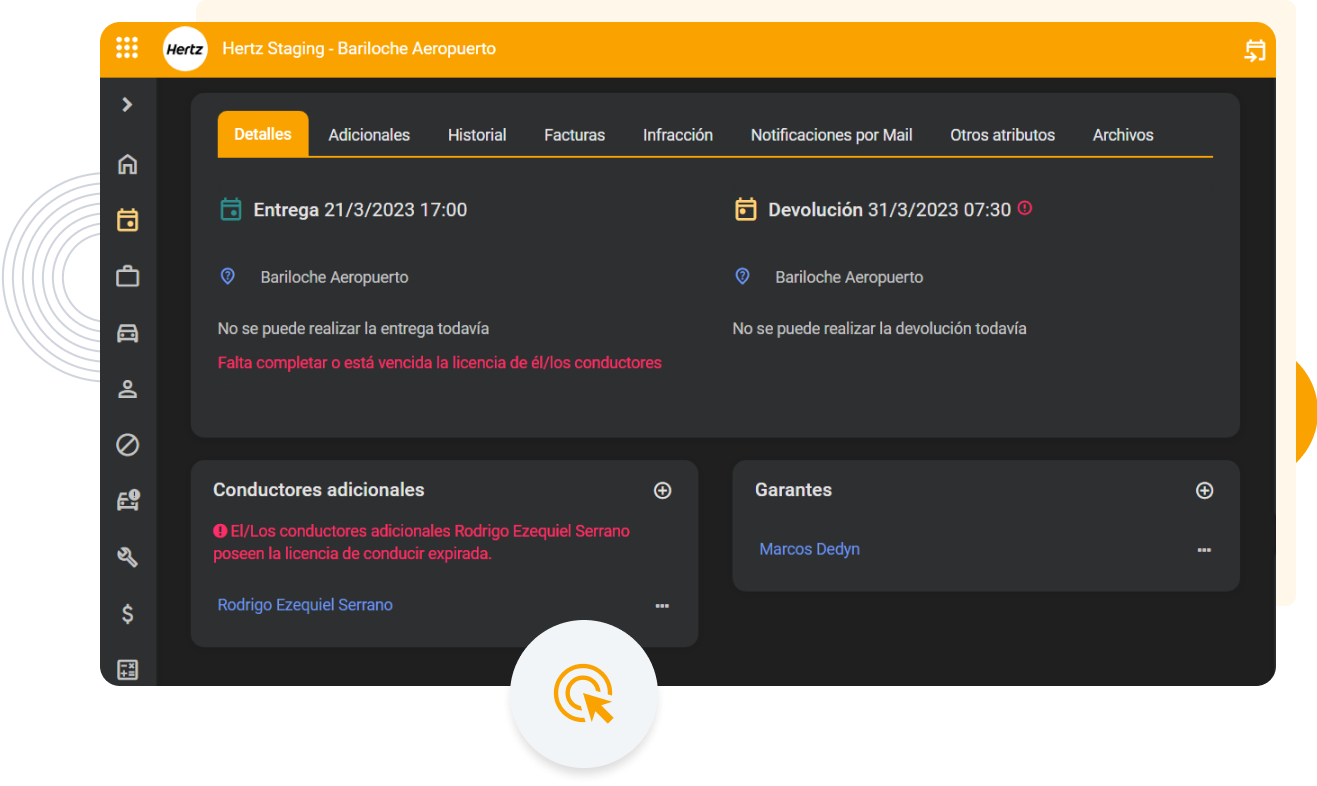Viewport: 1317px width, 786px height.
Task: Open options menu for Marcos Dedyn
Action: [x=1204, y=549]
